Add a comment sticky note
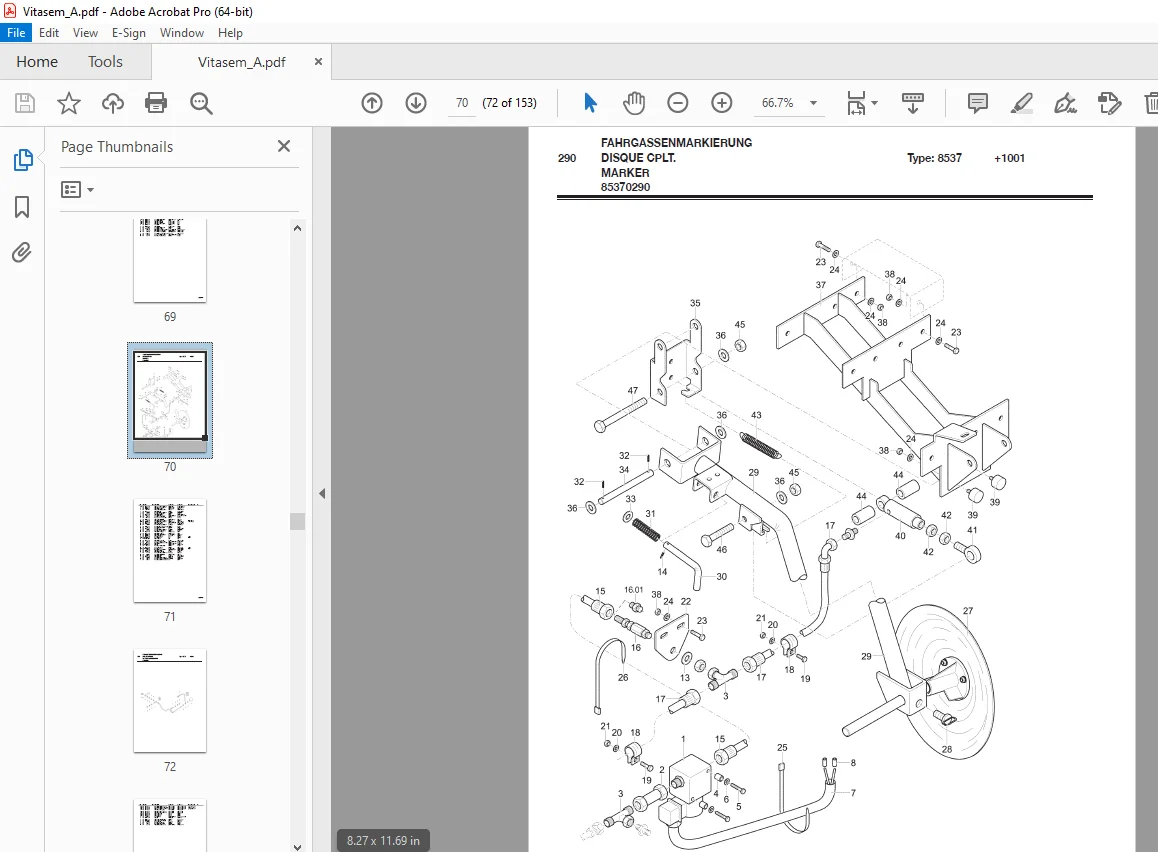 (x=978, y=103)
